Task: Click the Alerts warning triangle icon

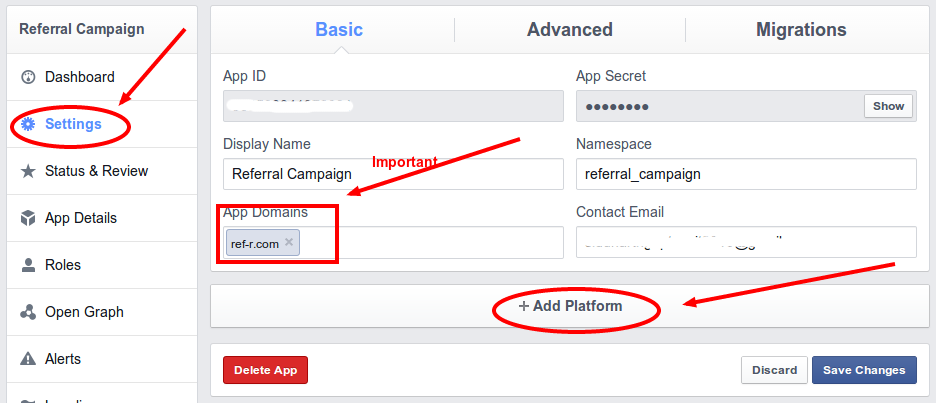Action: [x=28, y=359]
